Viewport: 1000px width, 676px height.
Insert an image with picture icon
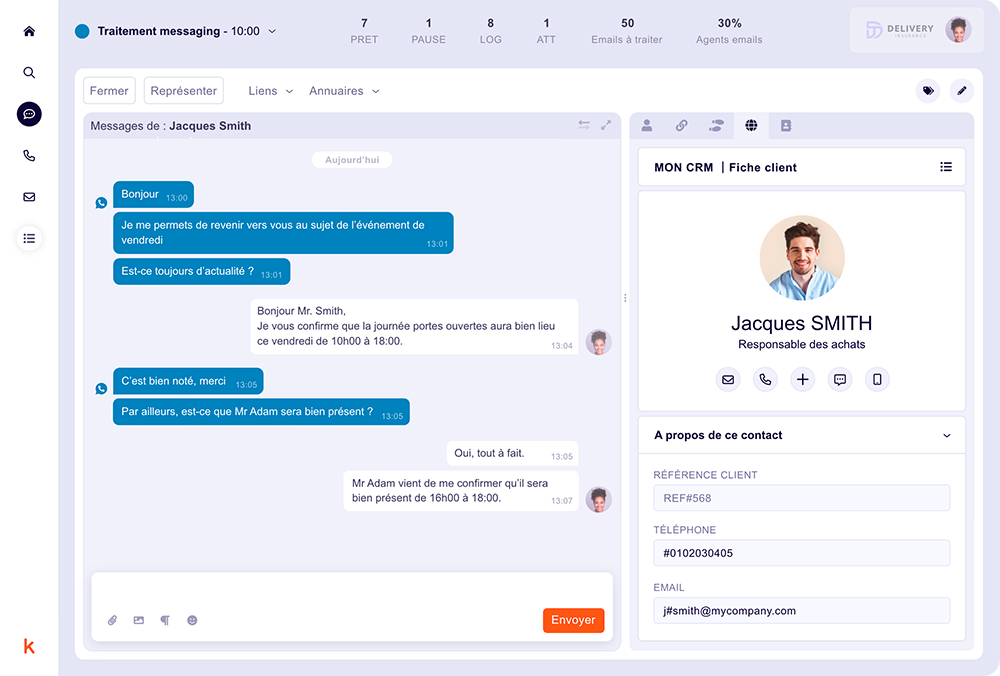(x=138, y=620)
